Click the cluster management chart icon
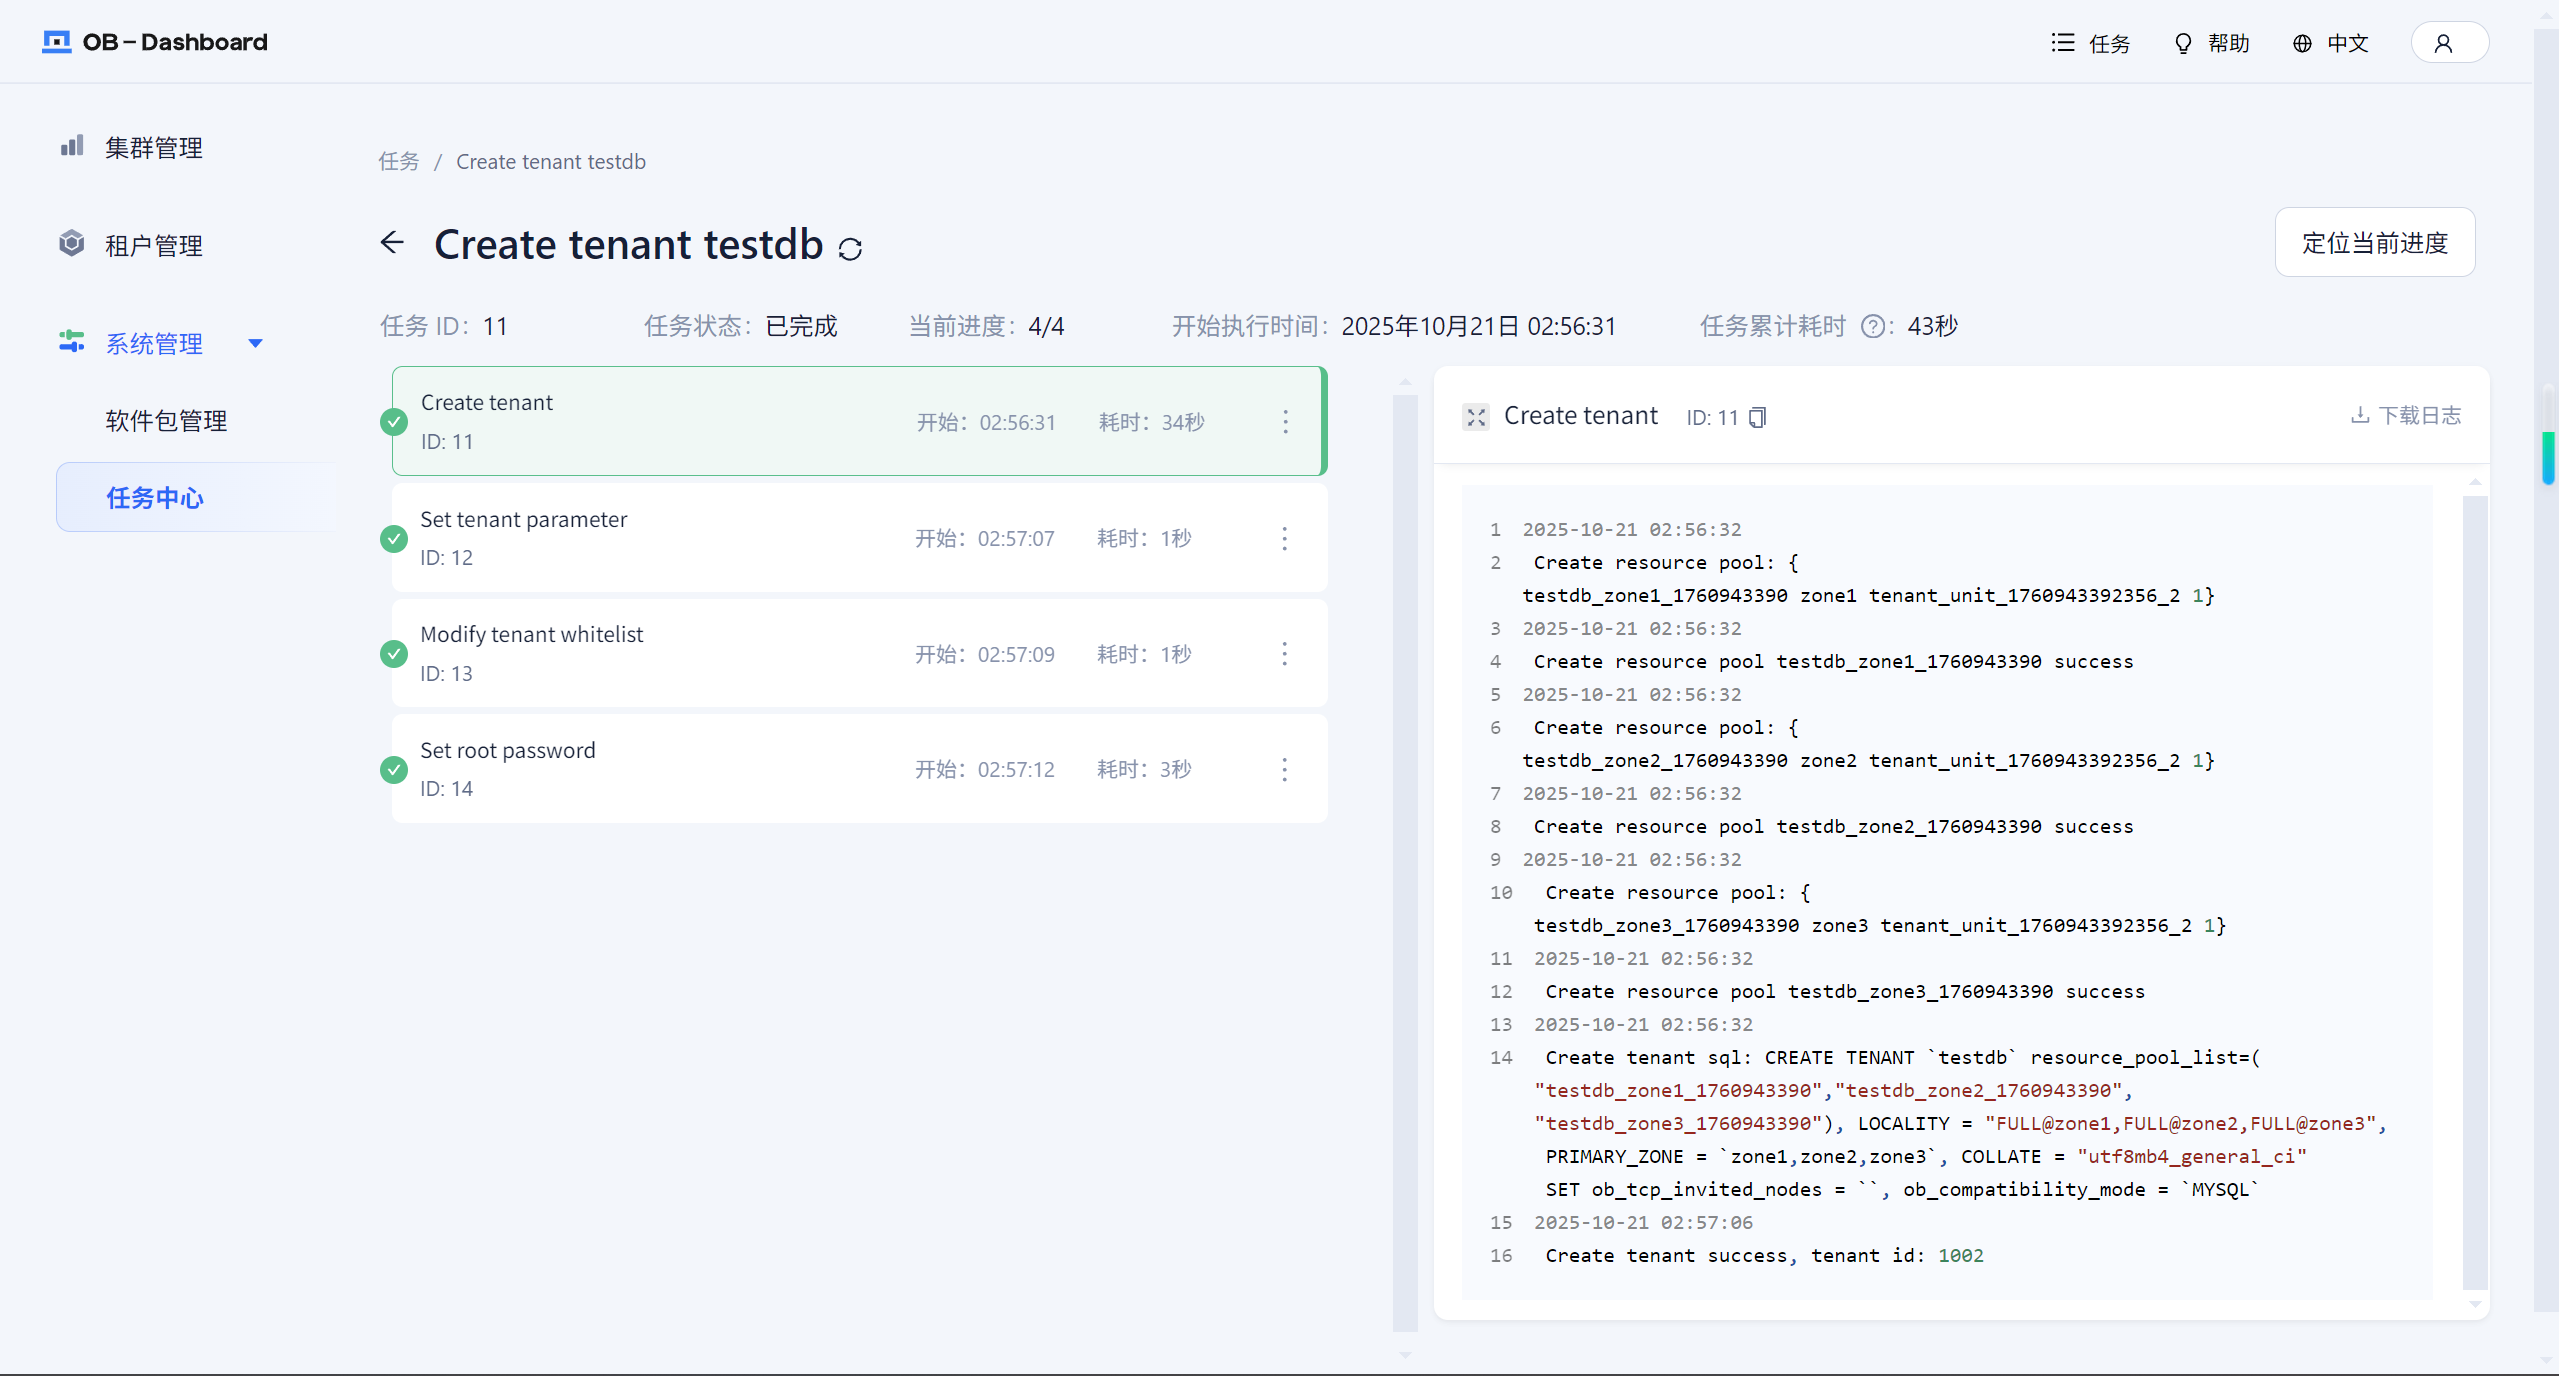Screen dimensions: 2559x1376 click(71, 147)
